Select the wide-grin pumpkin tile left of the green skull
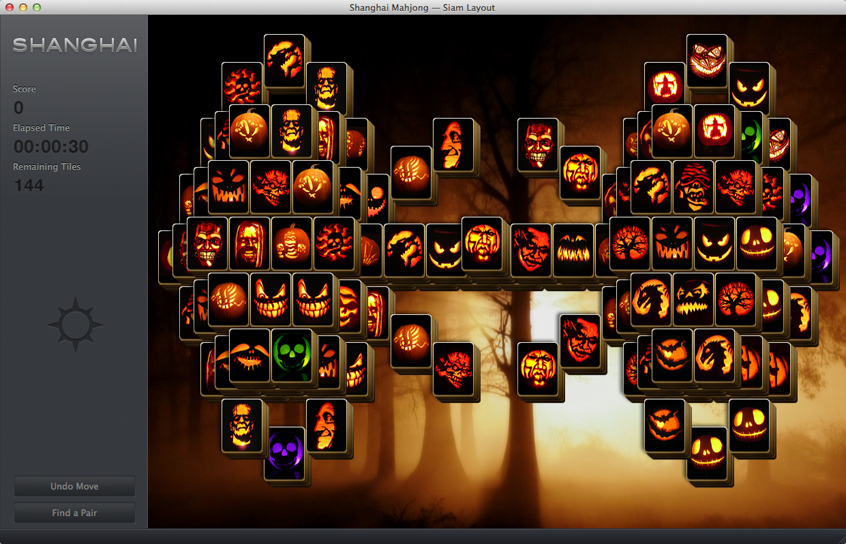Viewport: 846px width, 544px height. click(250, 356)
